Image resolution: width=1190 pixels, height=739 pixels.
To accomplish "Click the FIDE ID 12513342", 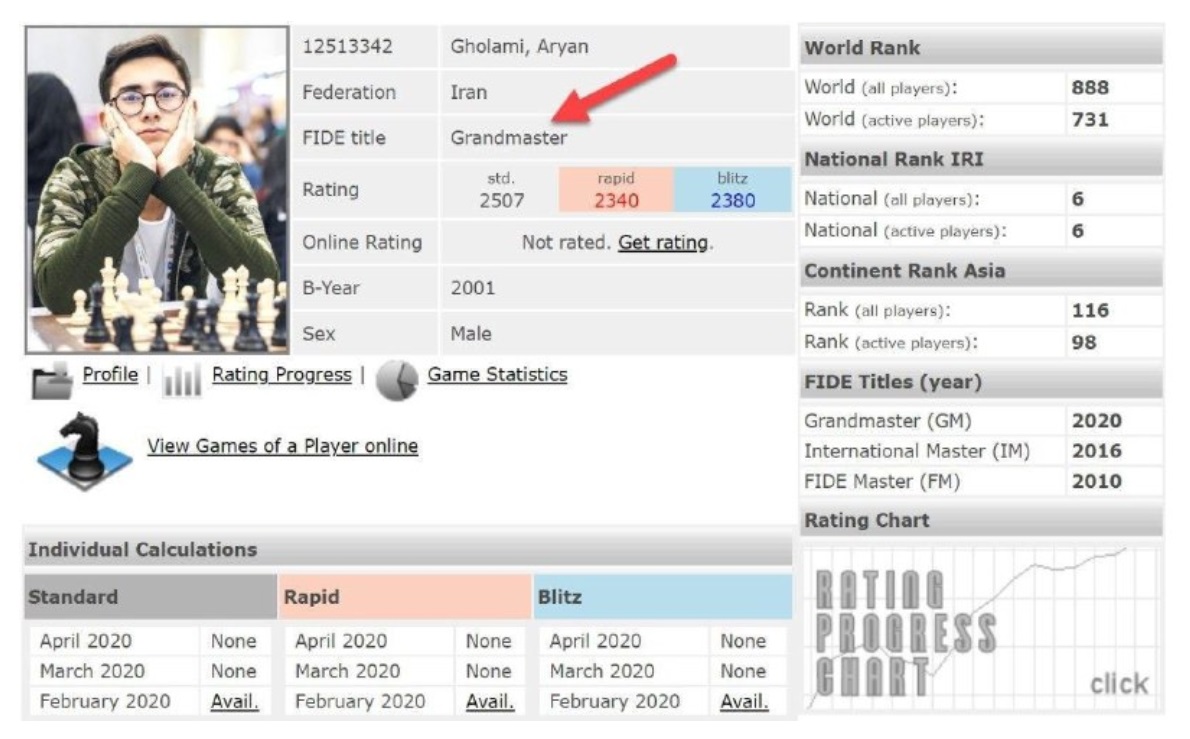I will [x=348, y=47].
